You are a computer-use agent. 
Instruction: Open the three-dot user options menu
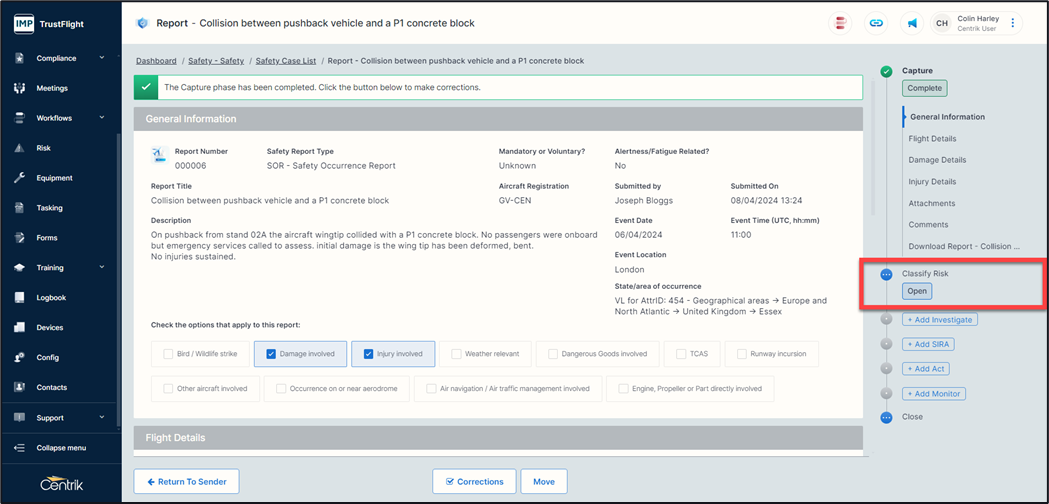coord(1012,23)
